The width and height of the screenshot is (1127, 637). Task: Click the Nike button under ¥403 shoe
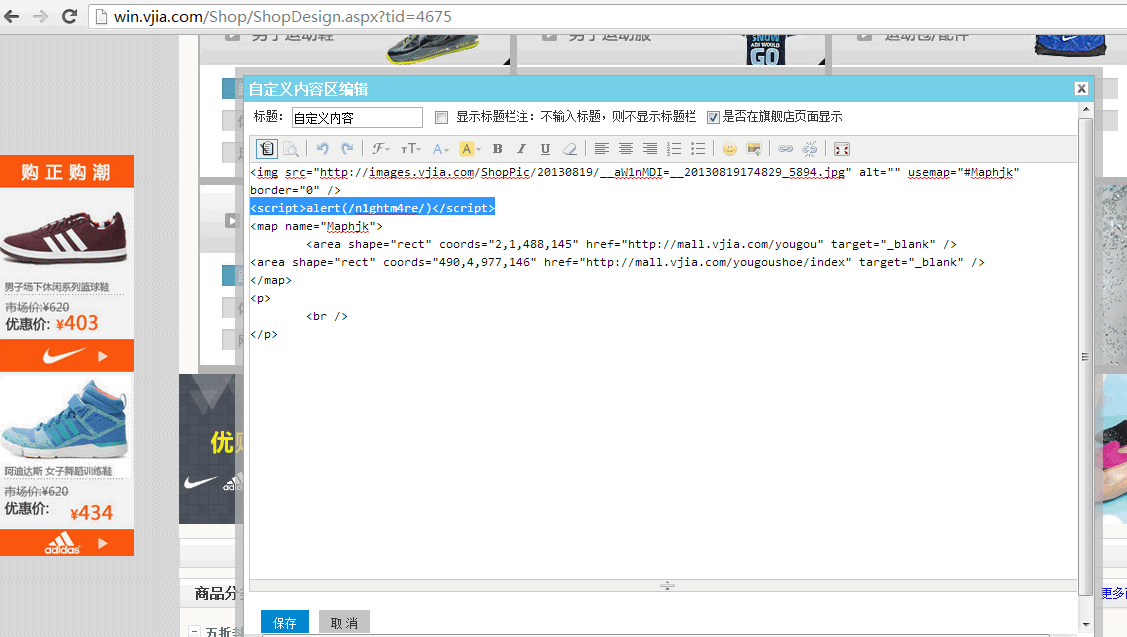[67, 355]
